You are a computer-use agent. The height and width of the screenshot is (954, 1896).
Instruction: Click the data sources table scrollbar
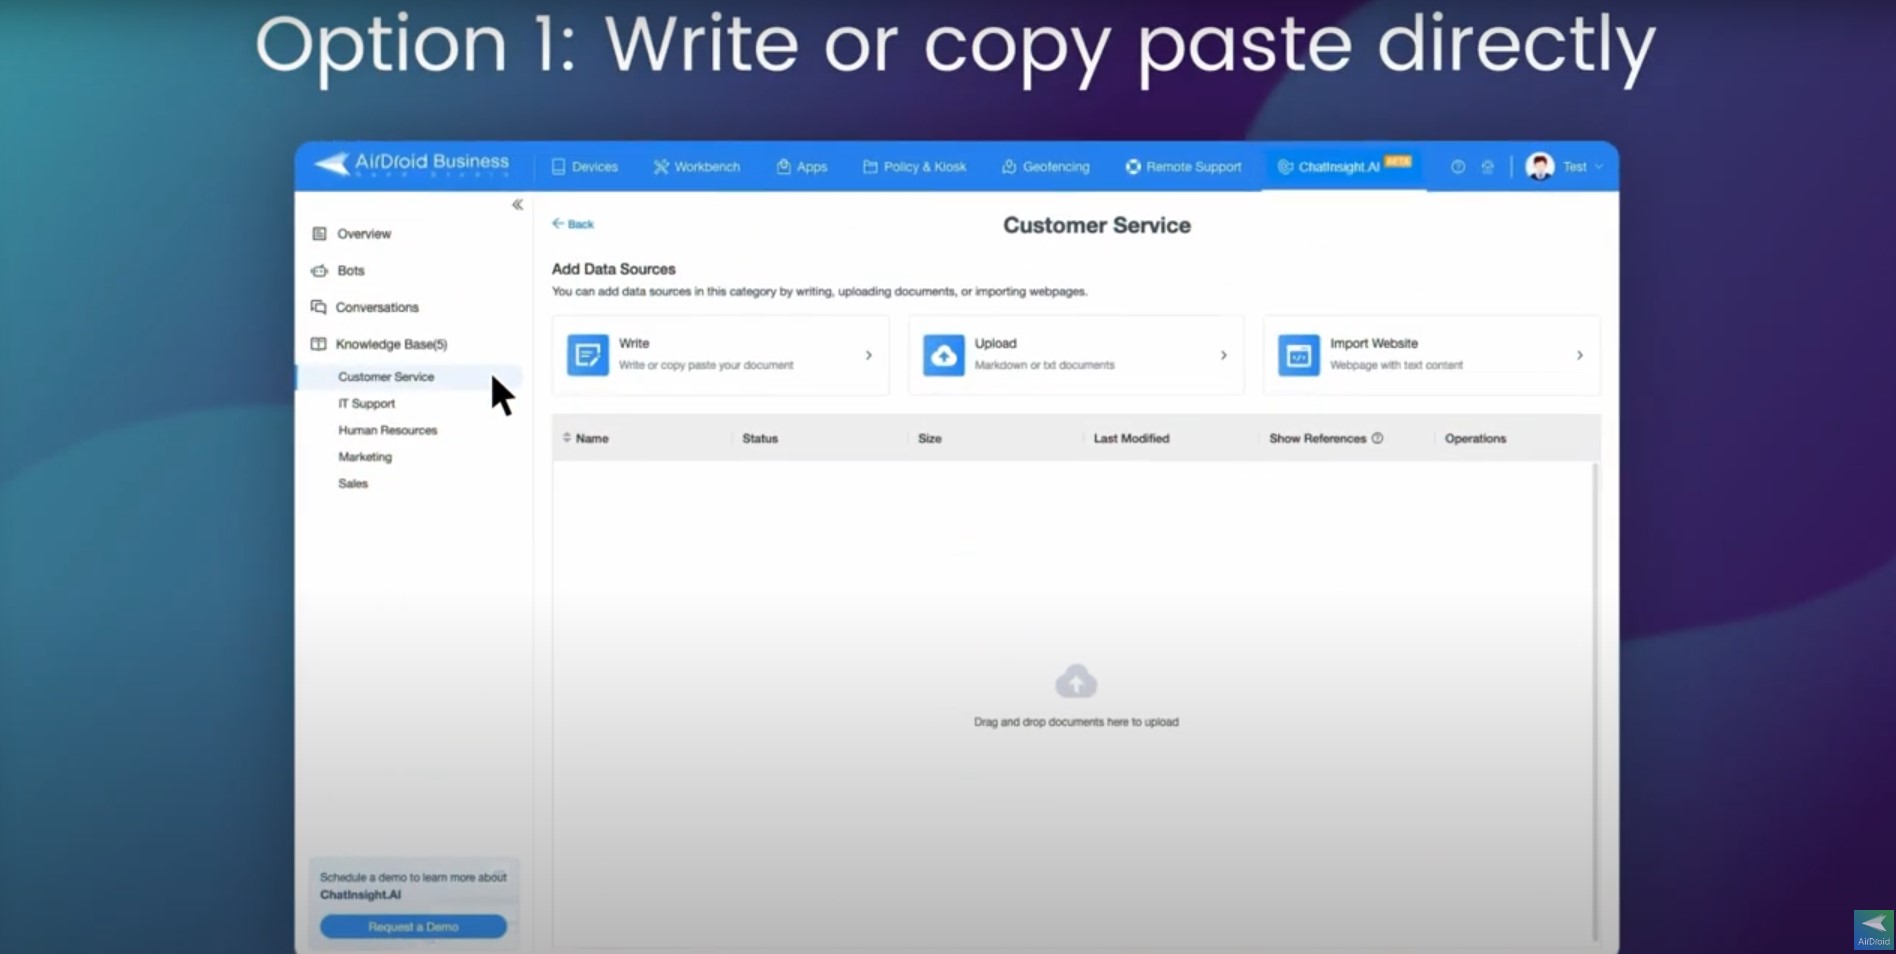(x=1594, y=701)
